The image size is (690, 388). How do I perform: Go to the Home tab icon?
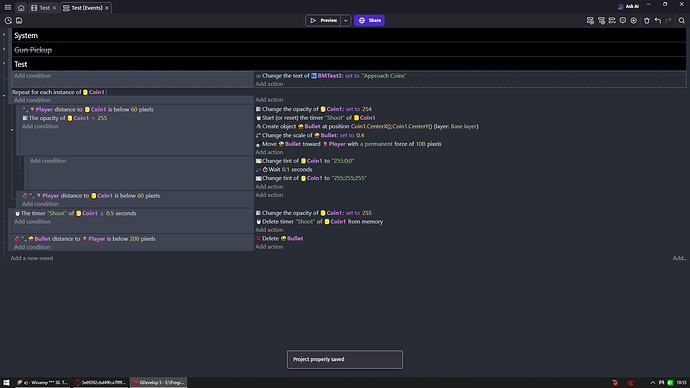coord(21,8)
